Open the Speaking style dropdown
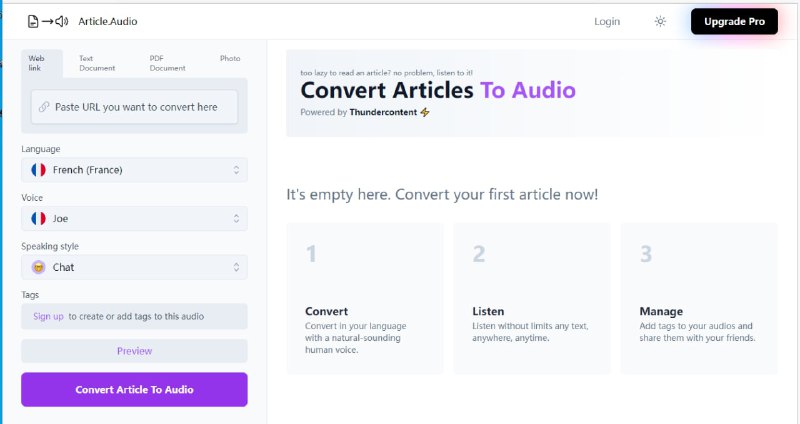800x424 pixels. [134, 267]
